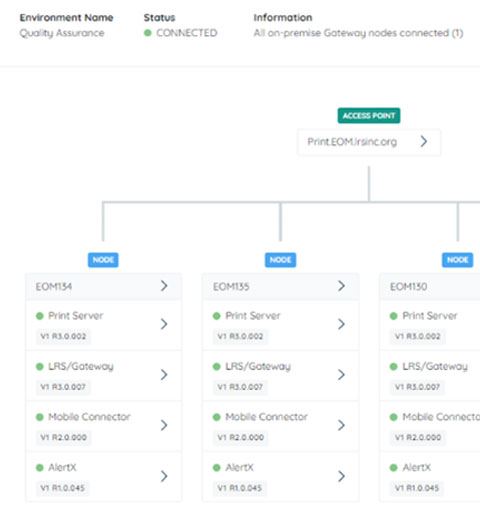Click version V1 R3.0.002 tag in EOM135
480x527 pixels.
240,336
